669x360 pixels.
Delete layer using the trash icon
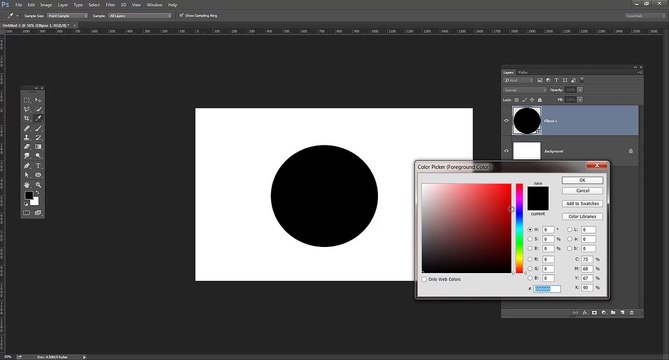[x=631, y=313]
